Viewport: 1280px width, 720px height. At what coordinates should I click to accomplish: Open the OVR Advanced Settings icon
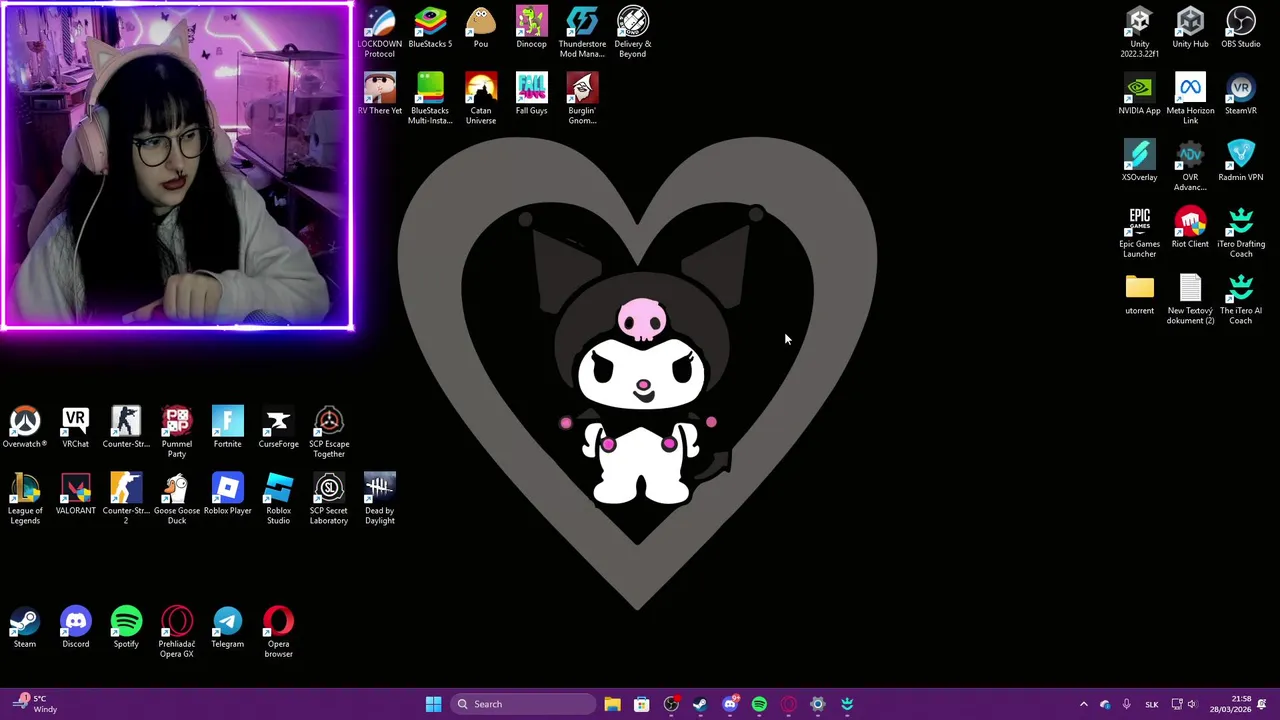[1190, 166]
